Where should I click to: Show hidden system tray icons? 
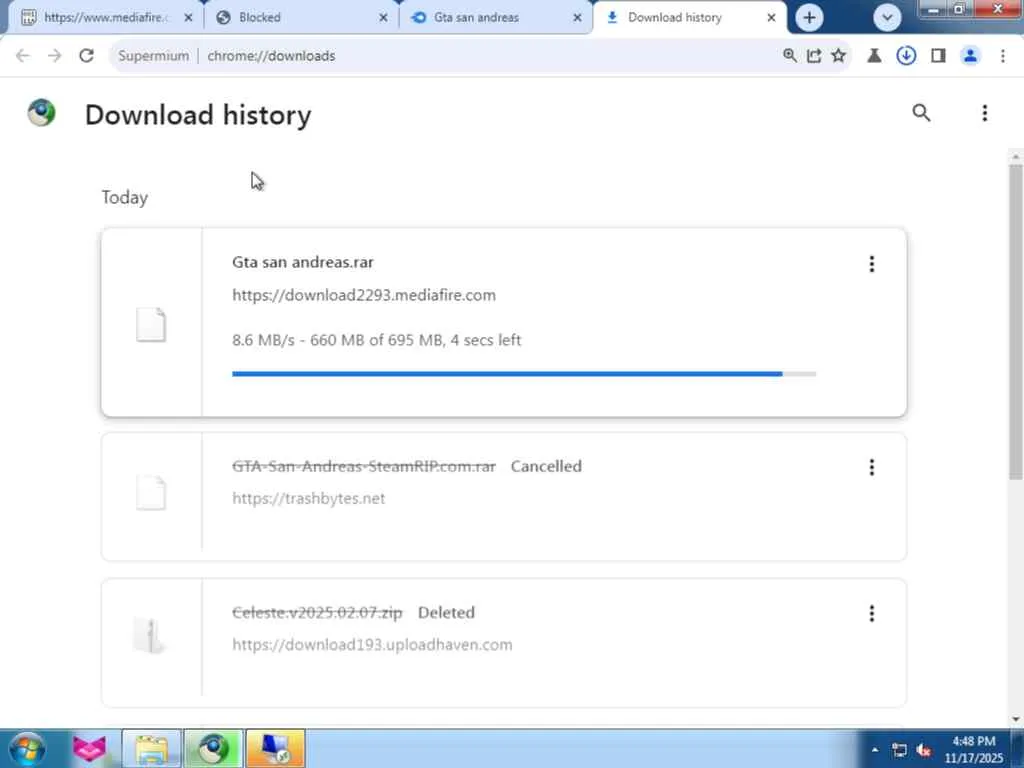tap(874, 750)
